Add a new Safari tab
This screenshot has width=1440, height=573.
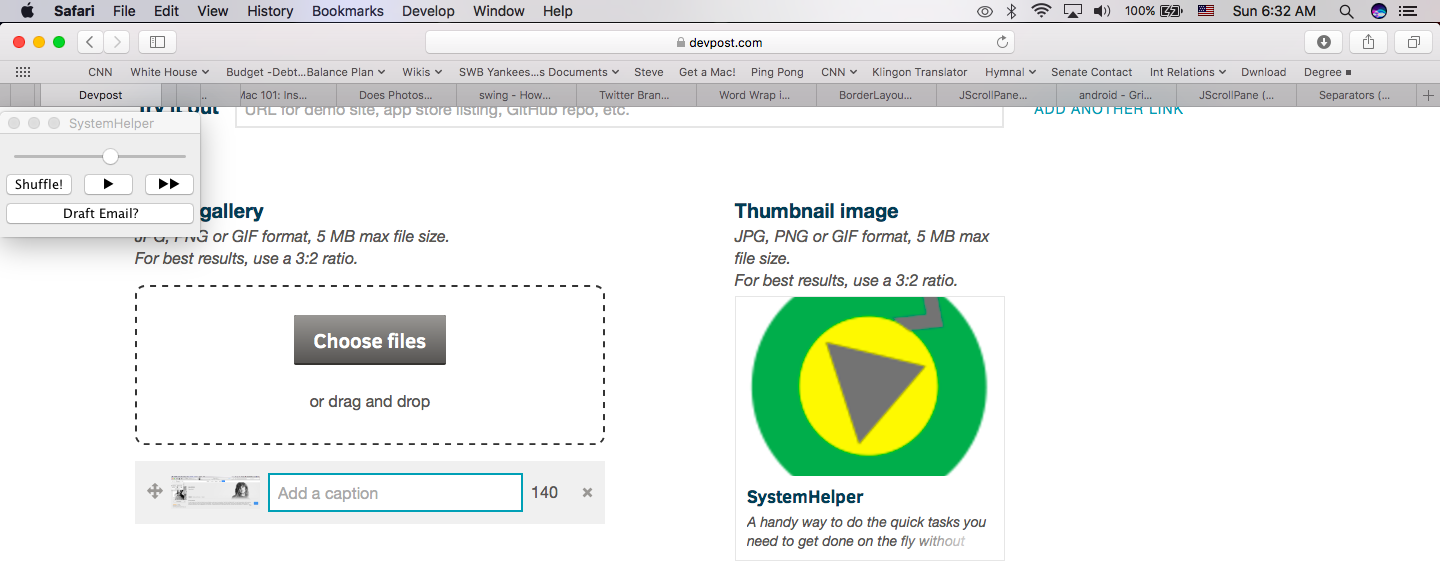point(1428,95)
